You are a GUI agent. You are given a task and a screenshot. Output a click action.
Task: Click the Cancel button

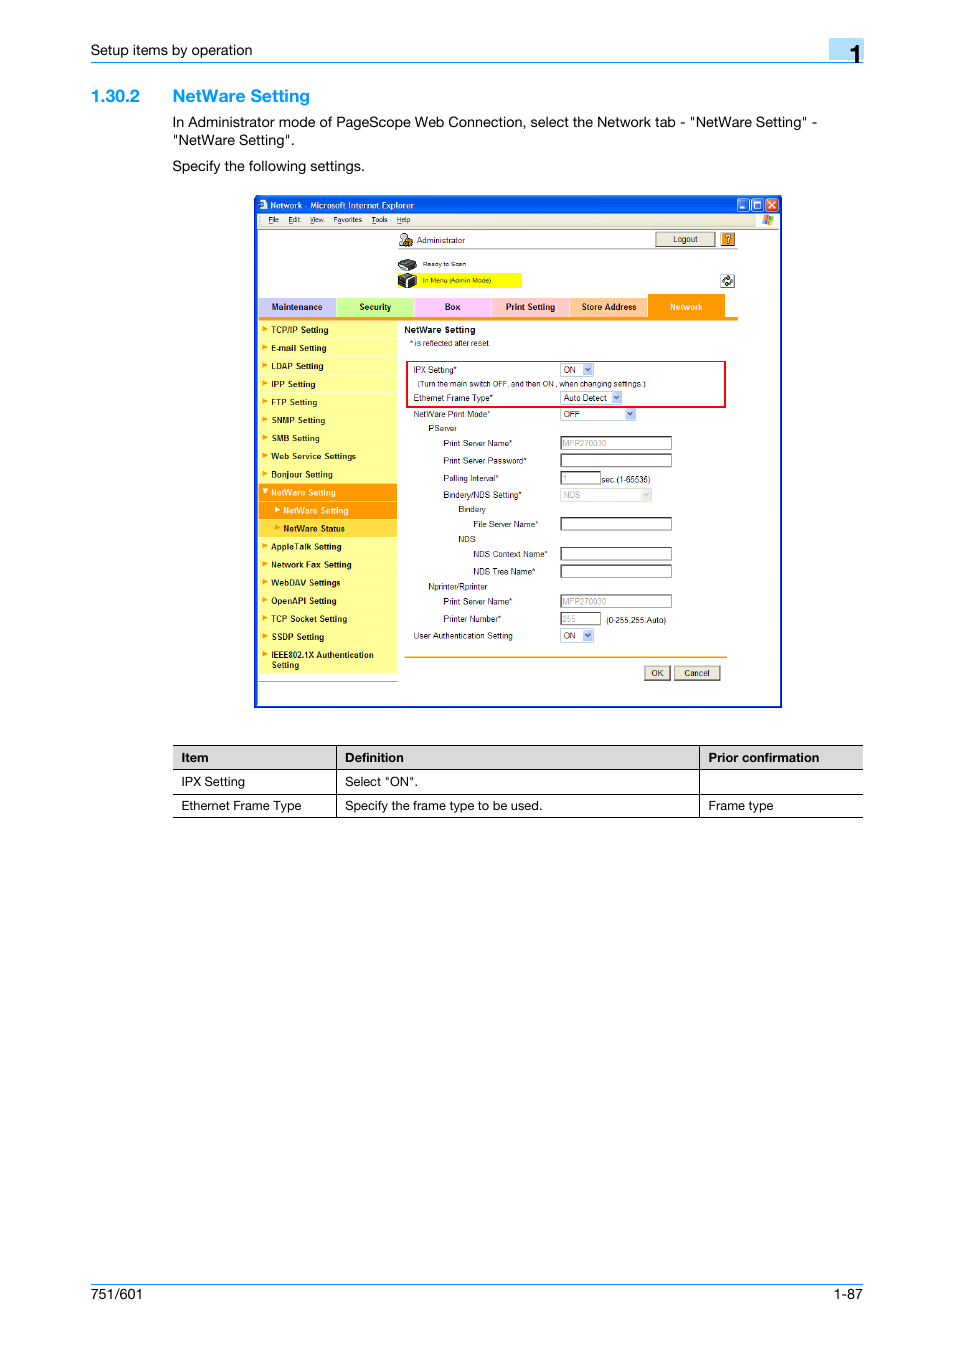[x=697, y=673]
